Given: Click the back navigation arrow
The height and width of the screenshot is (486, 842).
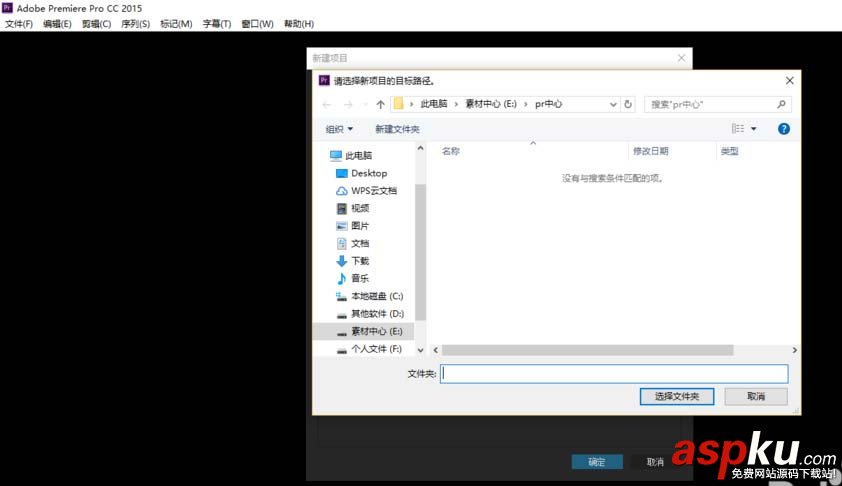Looking at the screenshot, I should 326,104.
